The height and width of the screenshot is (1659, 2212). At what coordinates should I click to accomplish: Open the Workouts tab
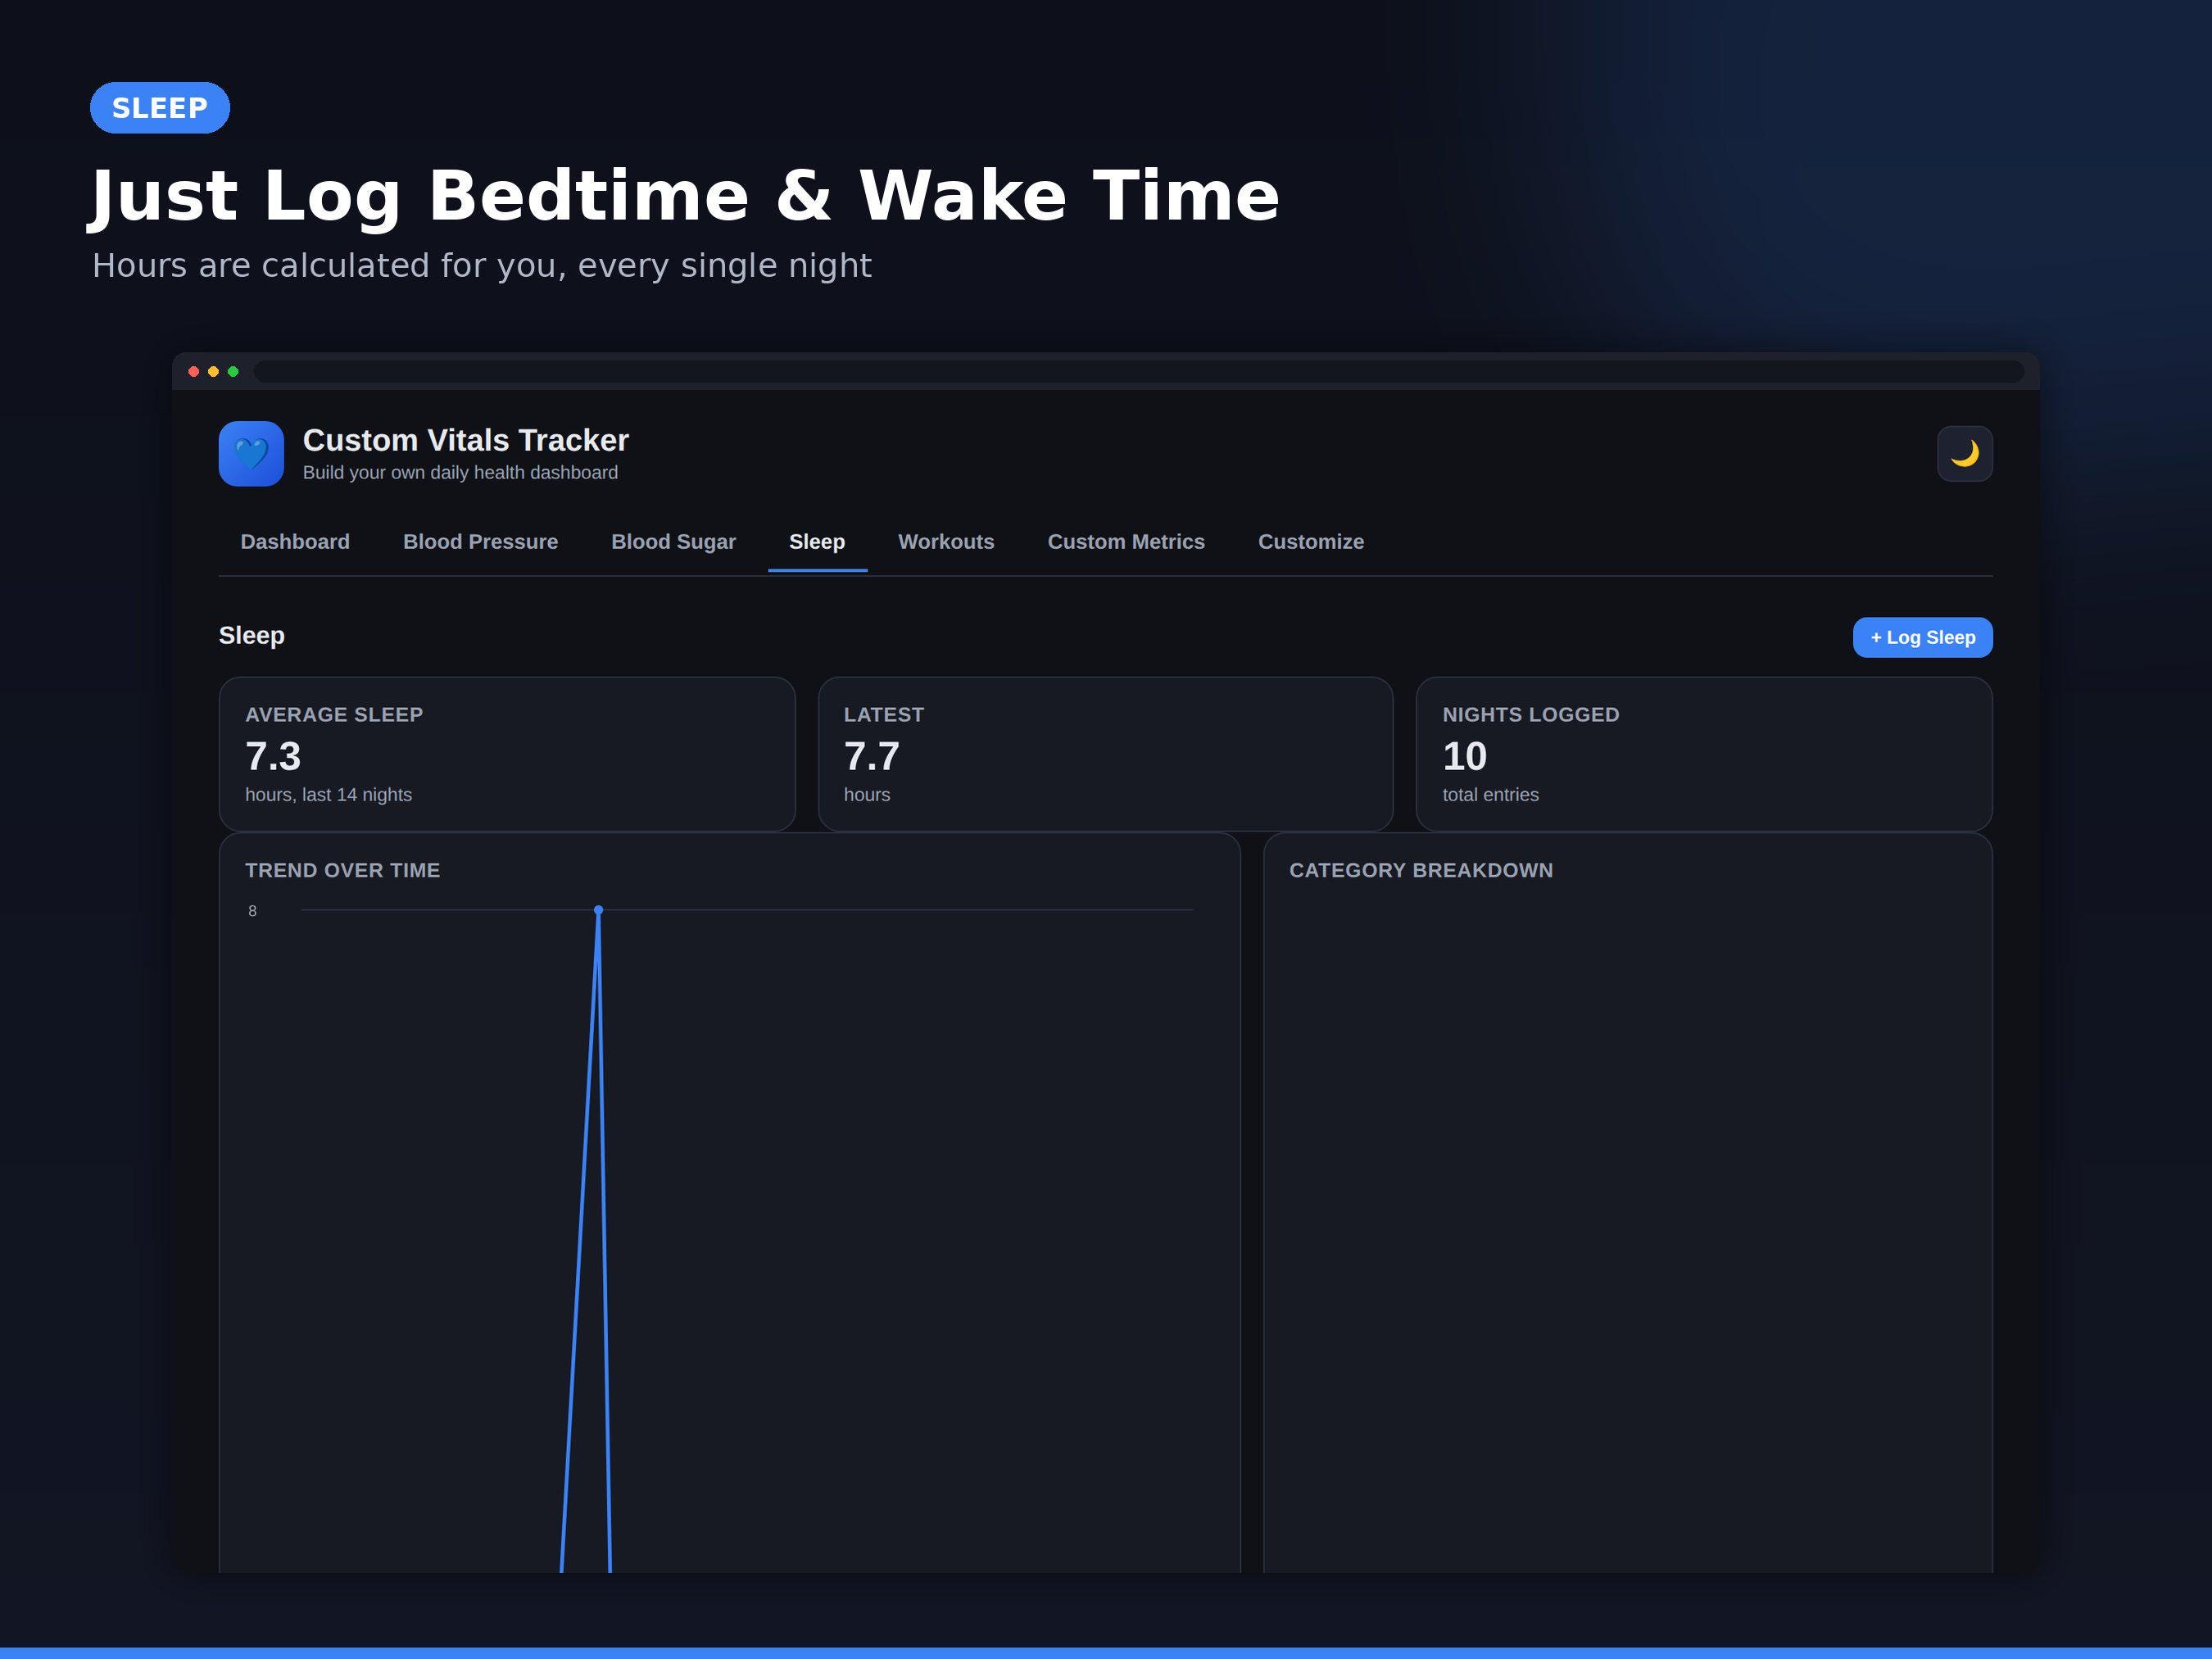[946, 542]
